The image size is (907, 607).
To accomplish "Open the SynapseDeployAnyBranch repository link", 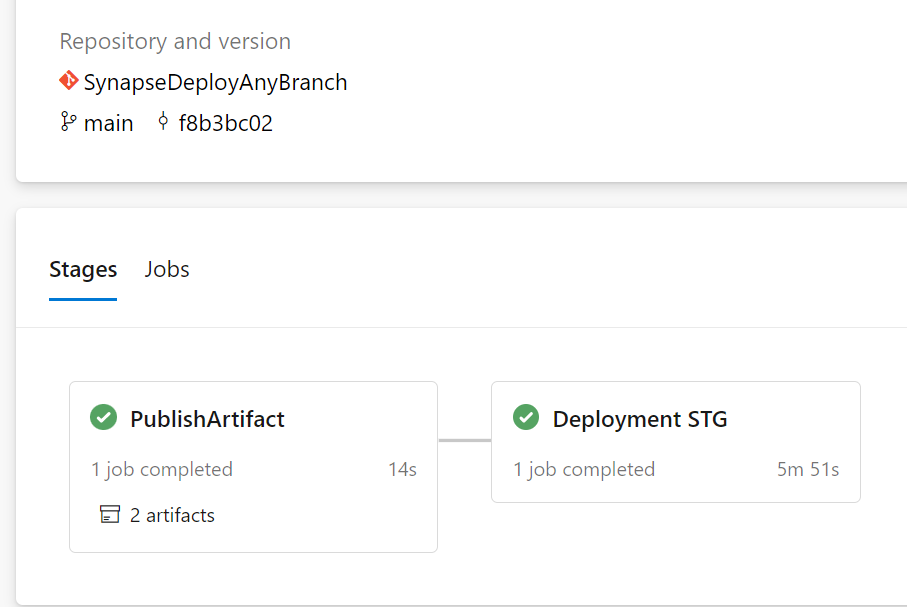I will pos(215,83).
